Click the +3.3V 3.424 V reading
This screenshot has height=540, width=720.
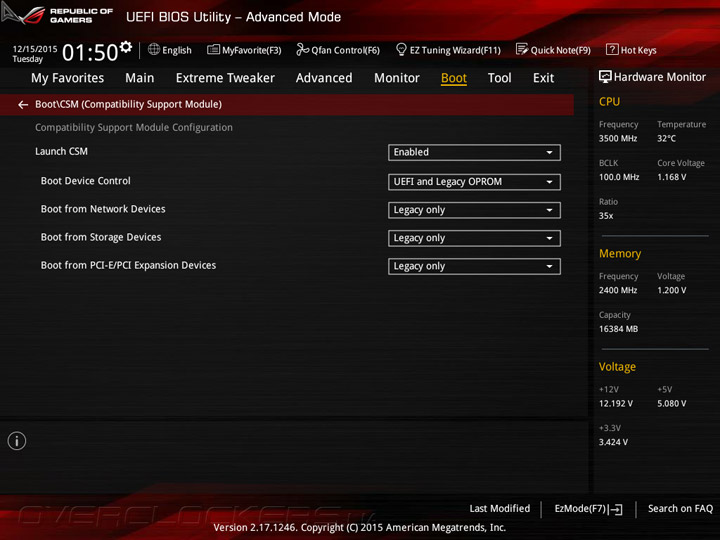[613, 442]
